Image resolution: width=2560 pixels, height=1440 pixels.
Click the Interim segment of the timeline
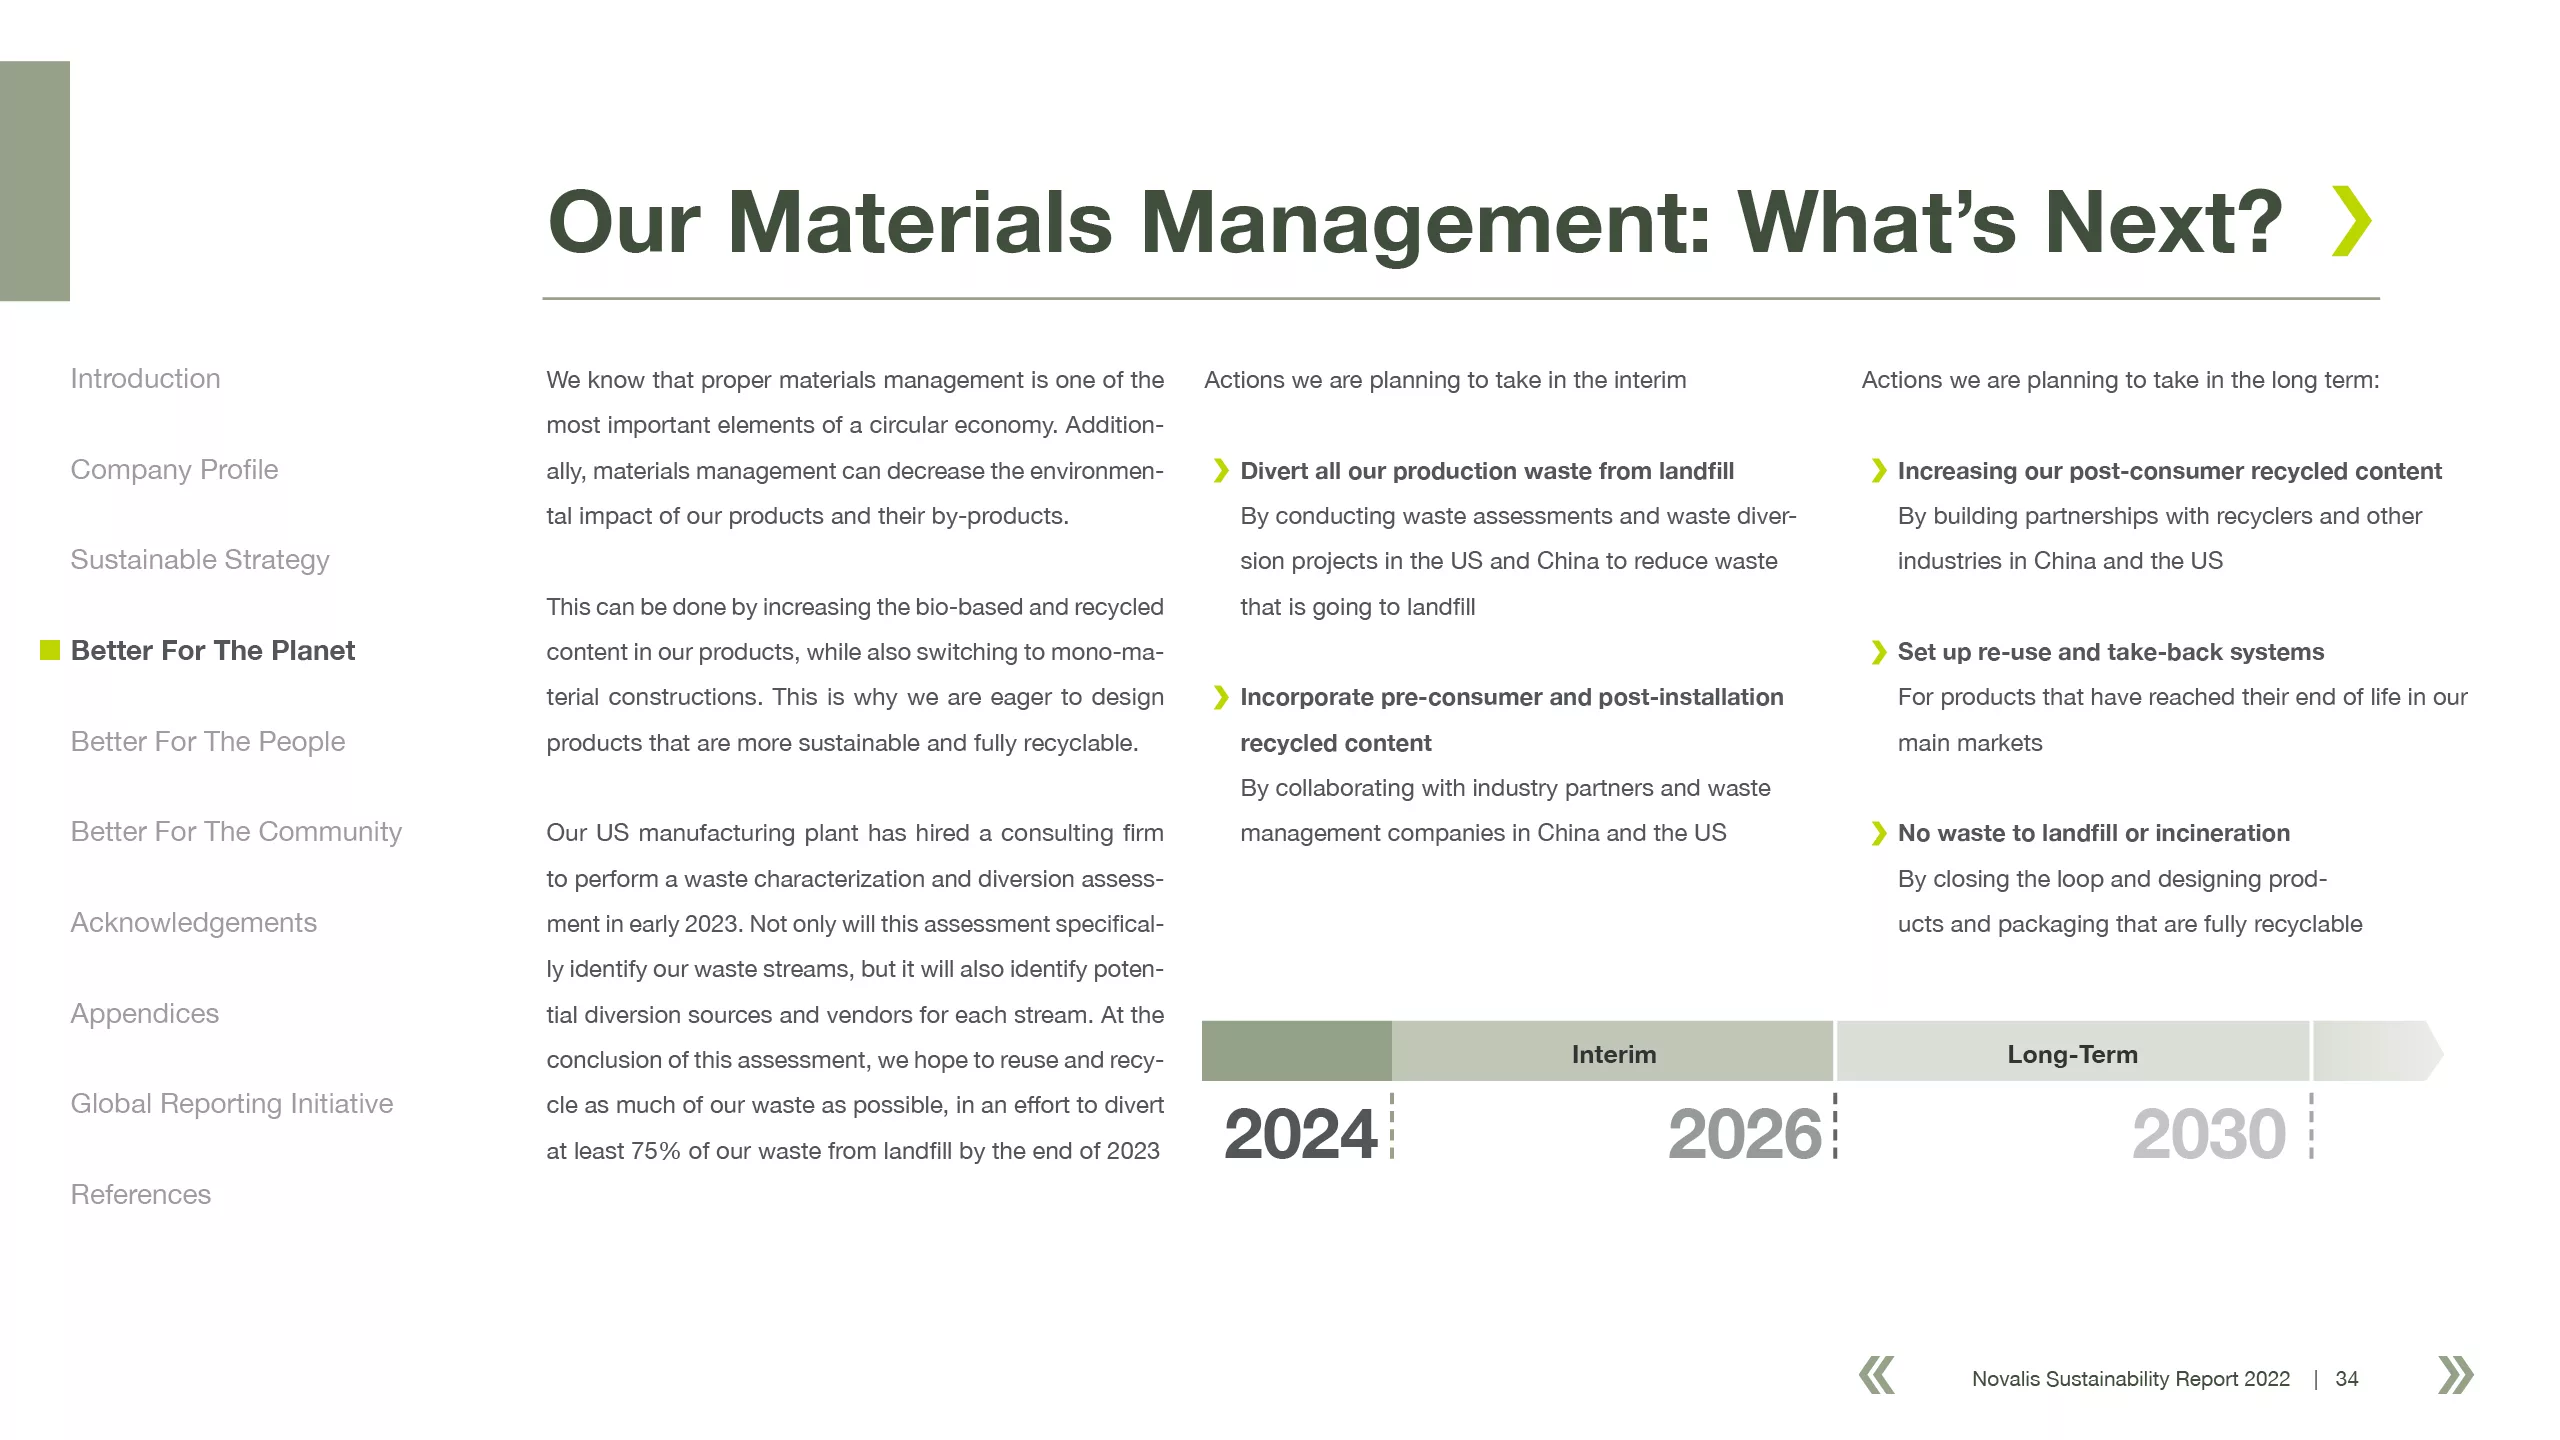point(1612,1051)
